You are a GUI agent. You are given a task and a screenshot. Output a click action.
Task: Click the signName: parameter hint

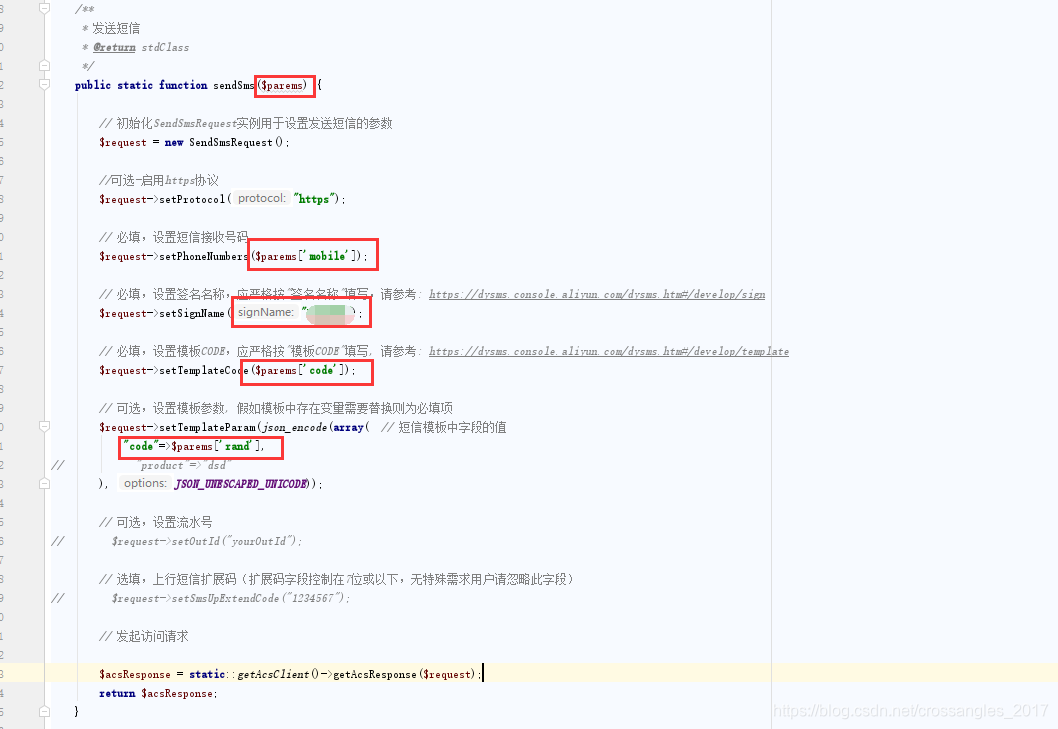[265, 313]
